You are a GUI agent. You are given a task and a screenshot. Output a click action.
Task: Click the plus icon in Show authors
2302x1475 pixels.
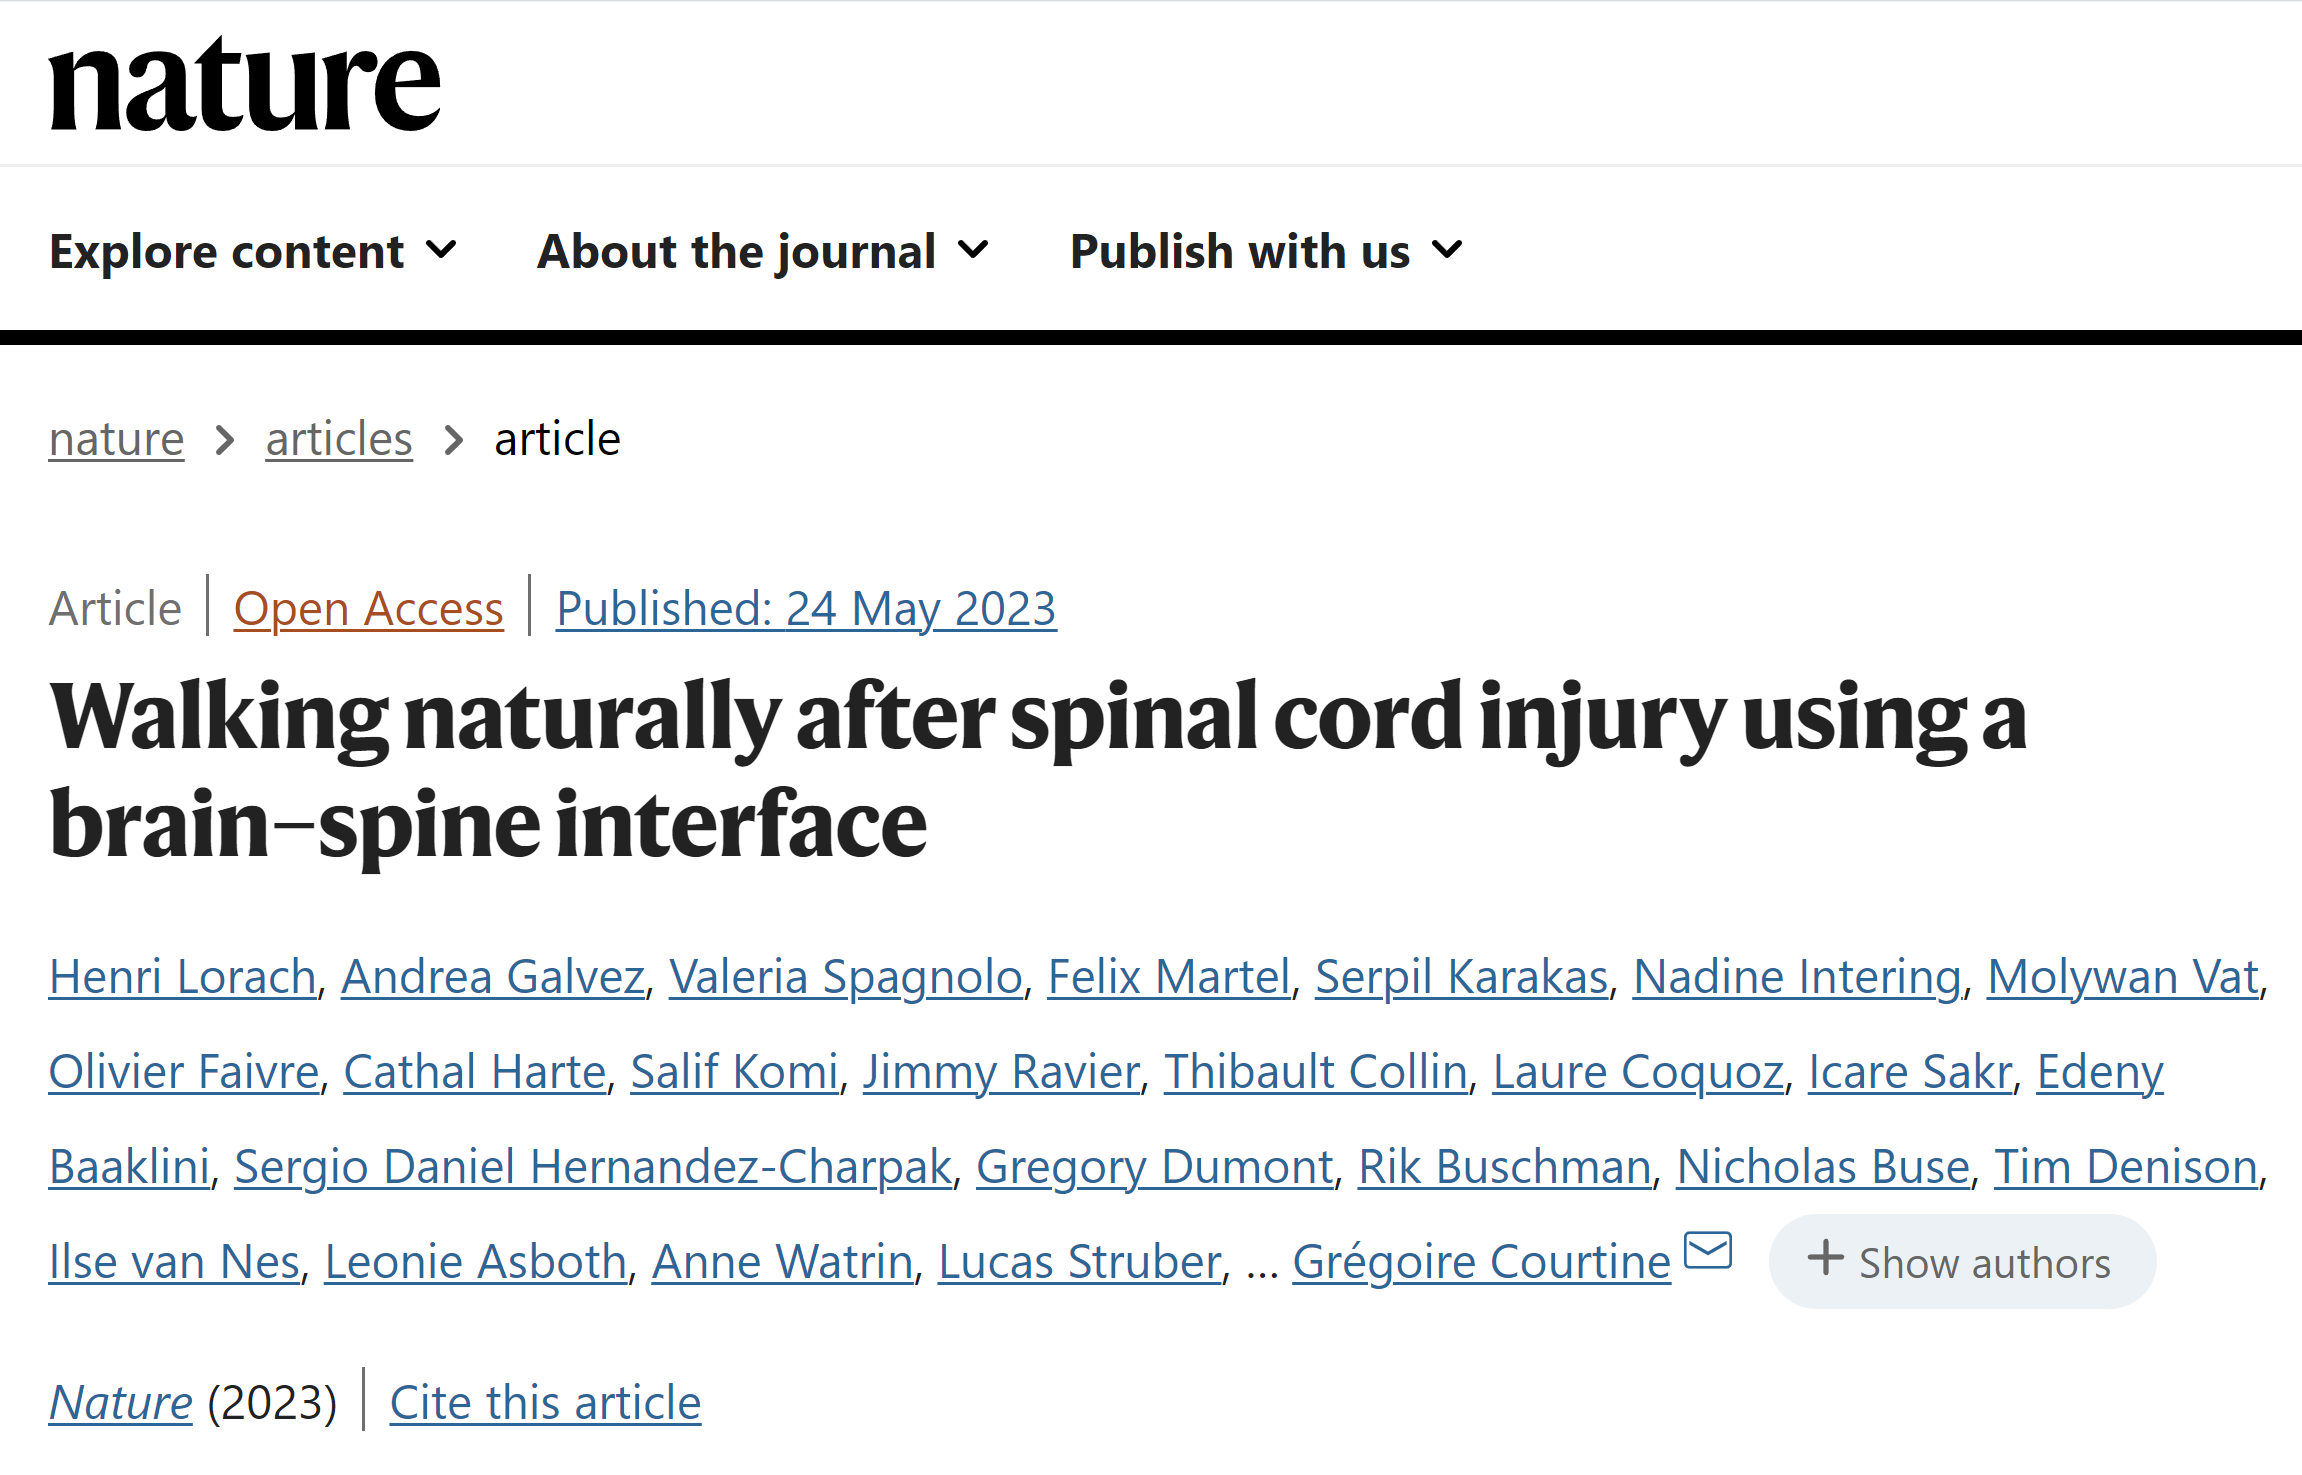click(1825, 1258)
